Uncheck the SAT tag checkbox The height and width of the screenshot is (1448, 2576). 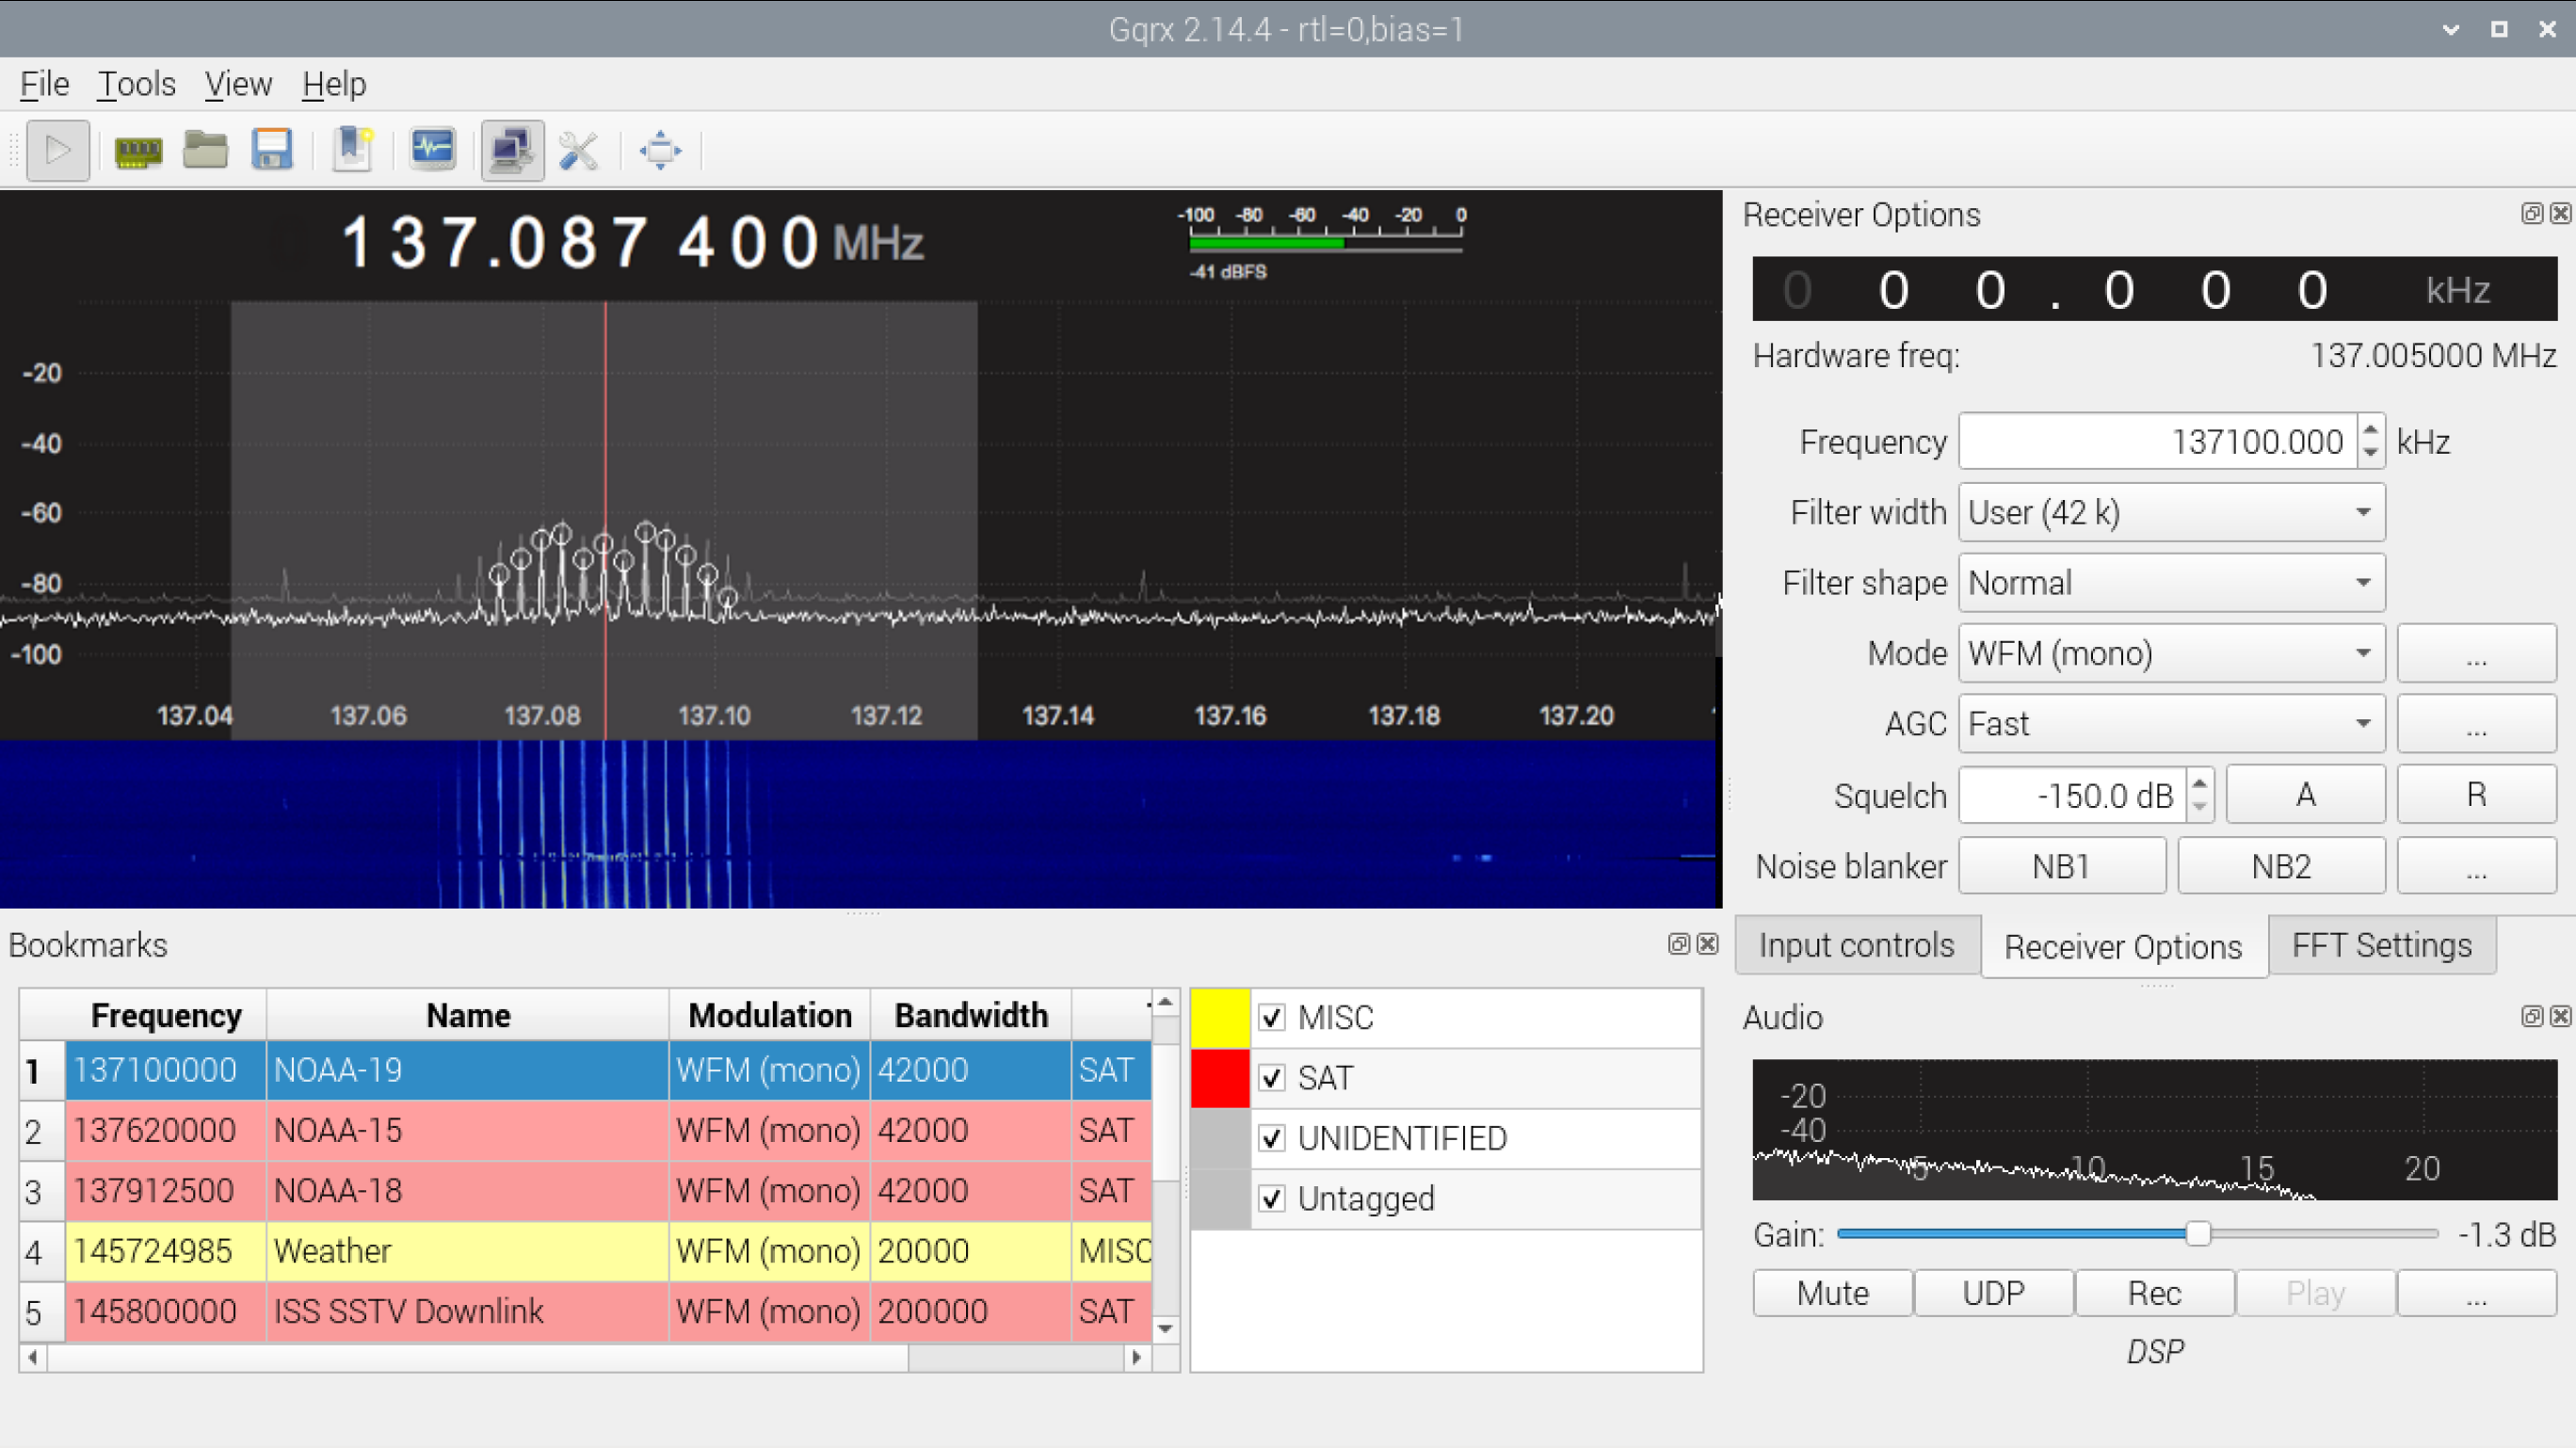1271,1078
